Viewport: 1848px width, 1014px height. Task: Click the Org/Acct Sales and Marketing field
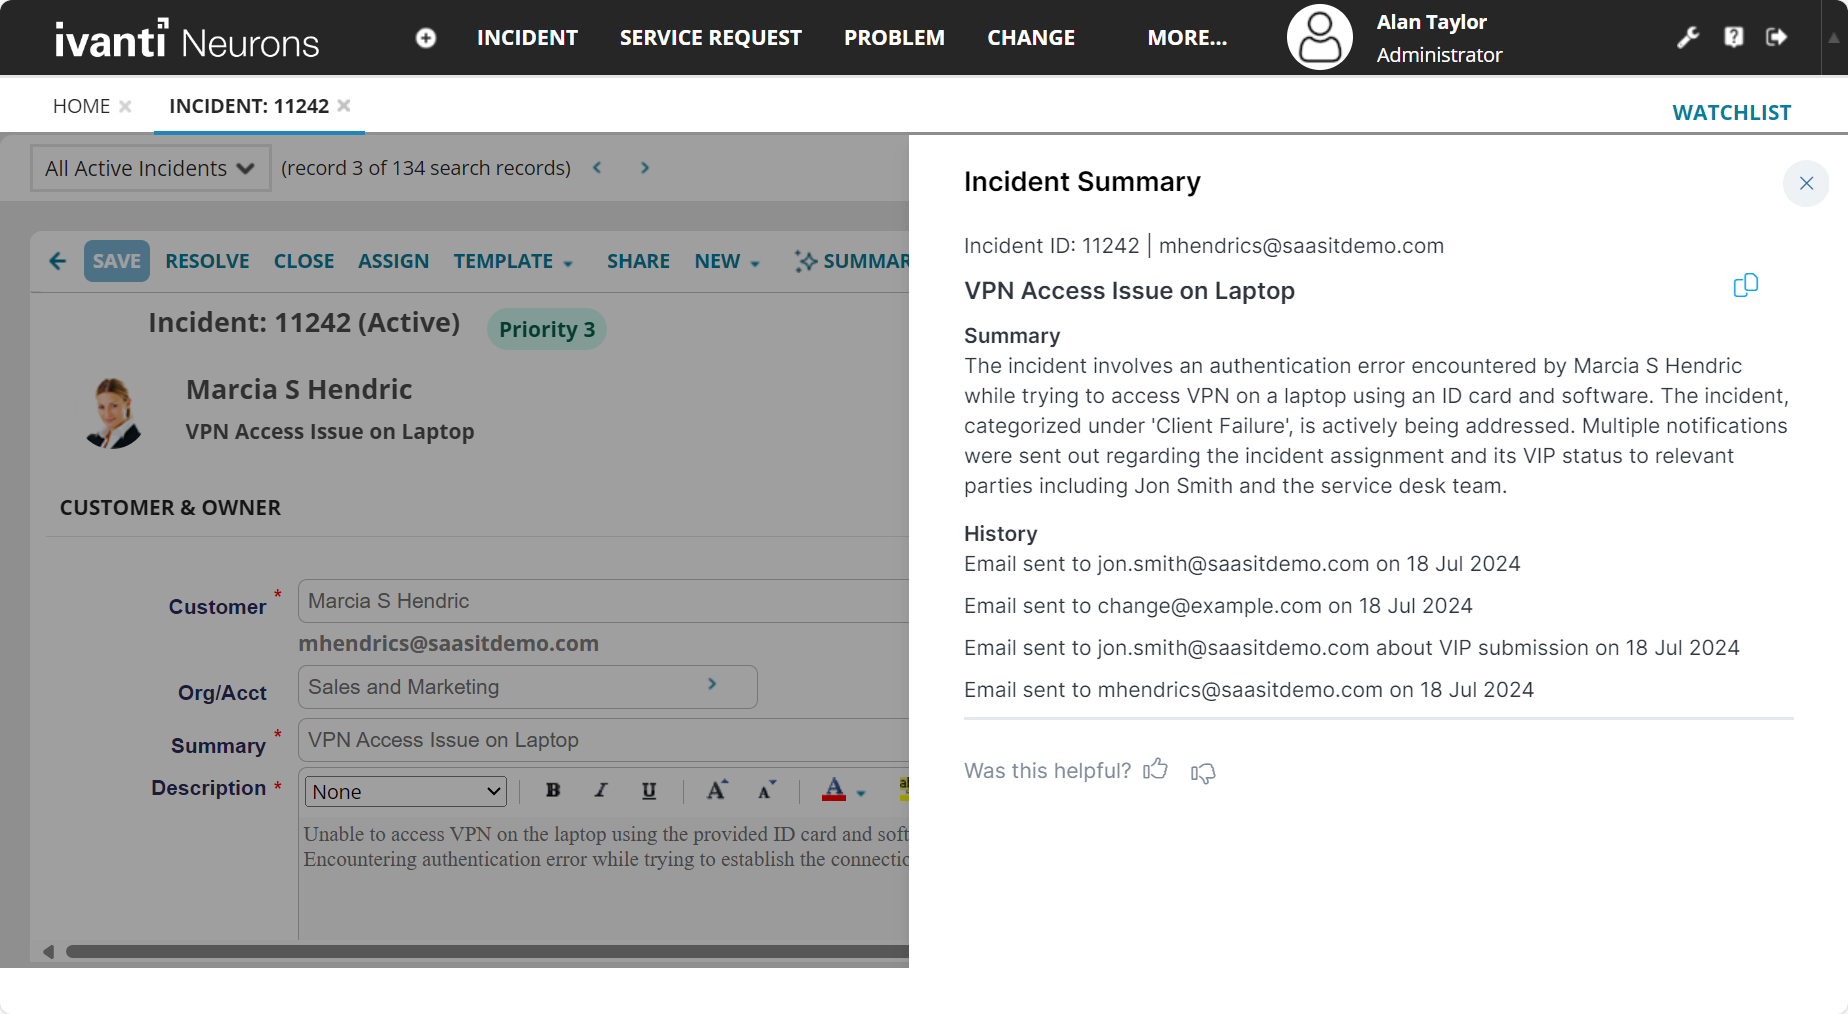528,687
